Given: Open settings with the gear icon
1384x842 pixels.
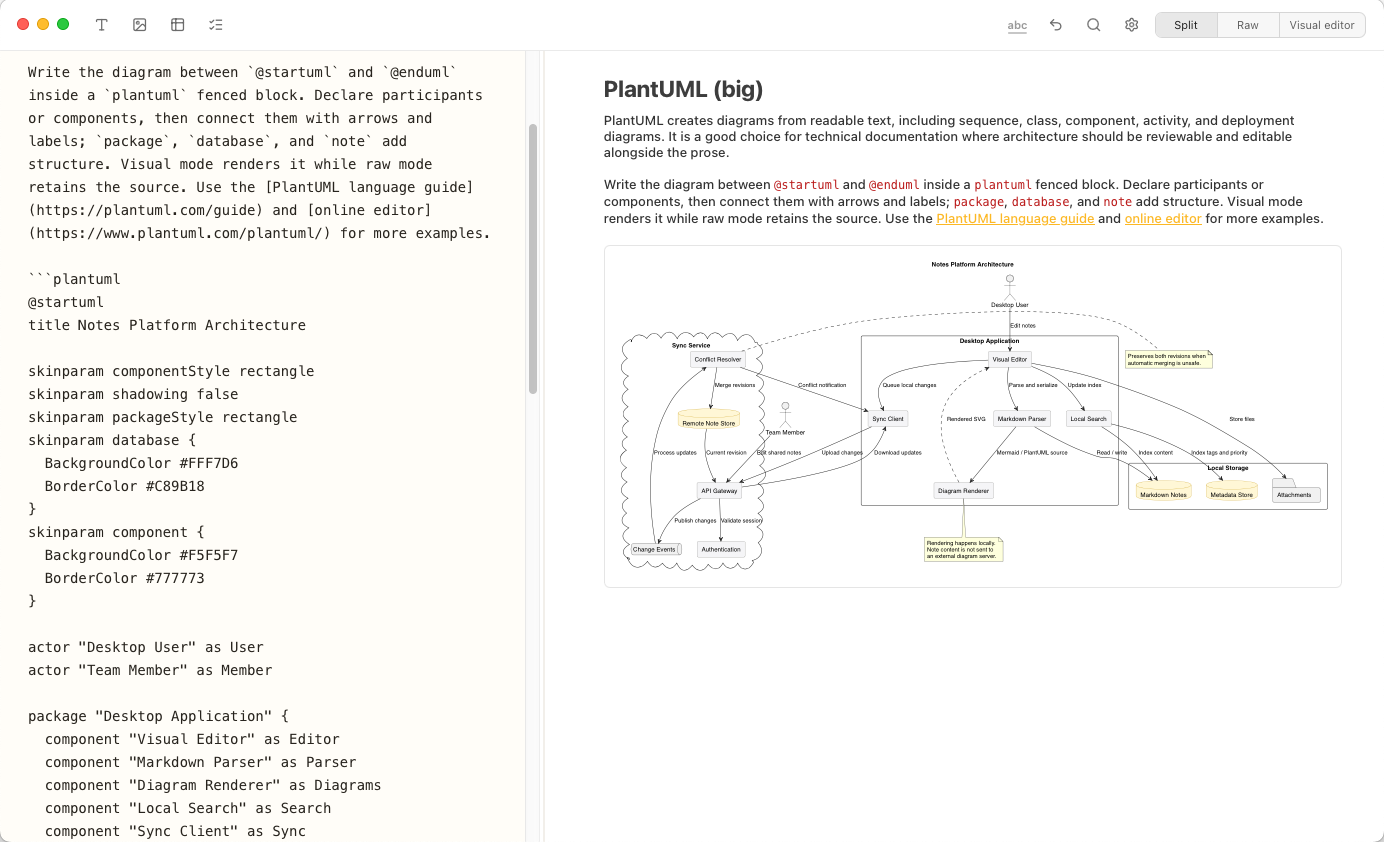Looking at the screenshot, I should click(1132, 25).
